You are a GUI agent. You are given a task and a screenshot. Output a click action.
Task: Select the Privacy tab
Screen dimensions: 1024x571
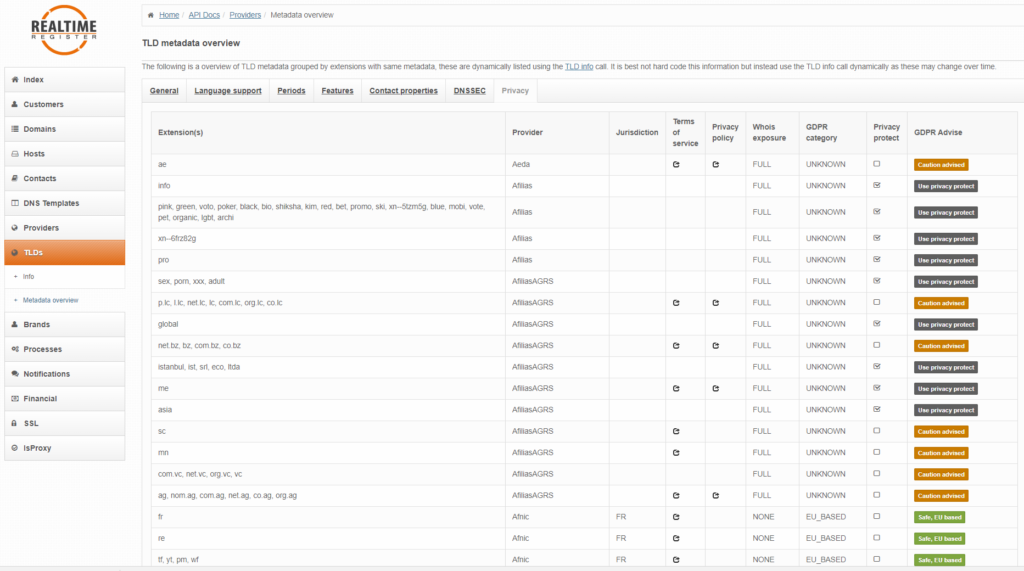[x=515, y=91]
